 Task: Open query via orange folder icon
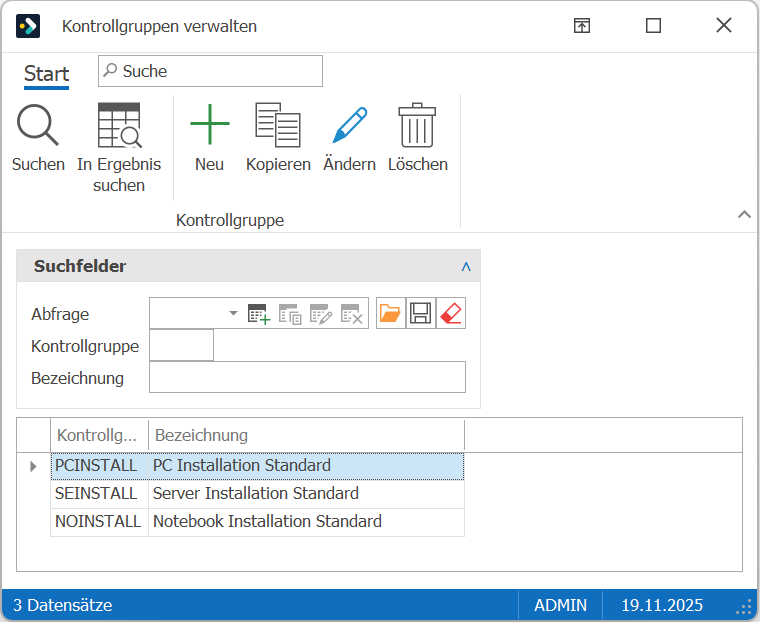coord(391,313)
